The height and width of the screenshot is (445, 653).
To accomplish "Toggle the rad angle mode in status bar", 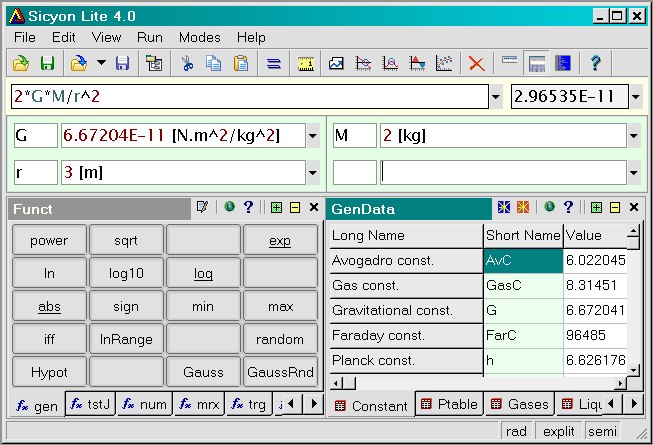I will [x=516, y=432].
